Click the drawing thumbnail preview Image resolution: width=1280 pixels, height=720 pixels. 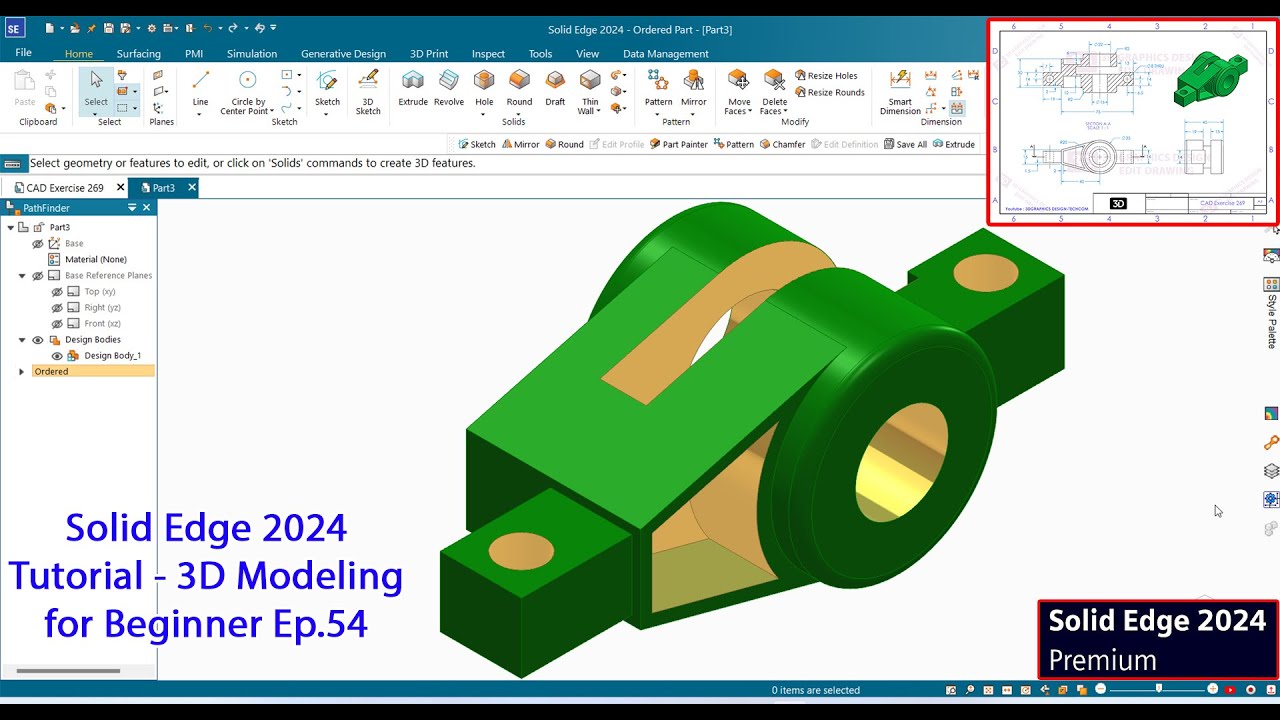pos(1132,122)
